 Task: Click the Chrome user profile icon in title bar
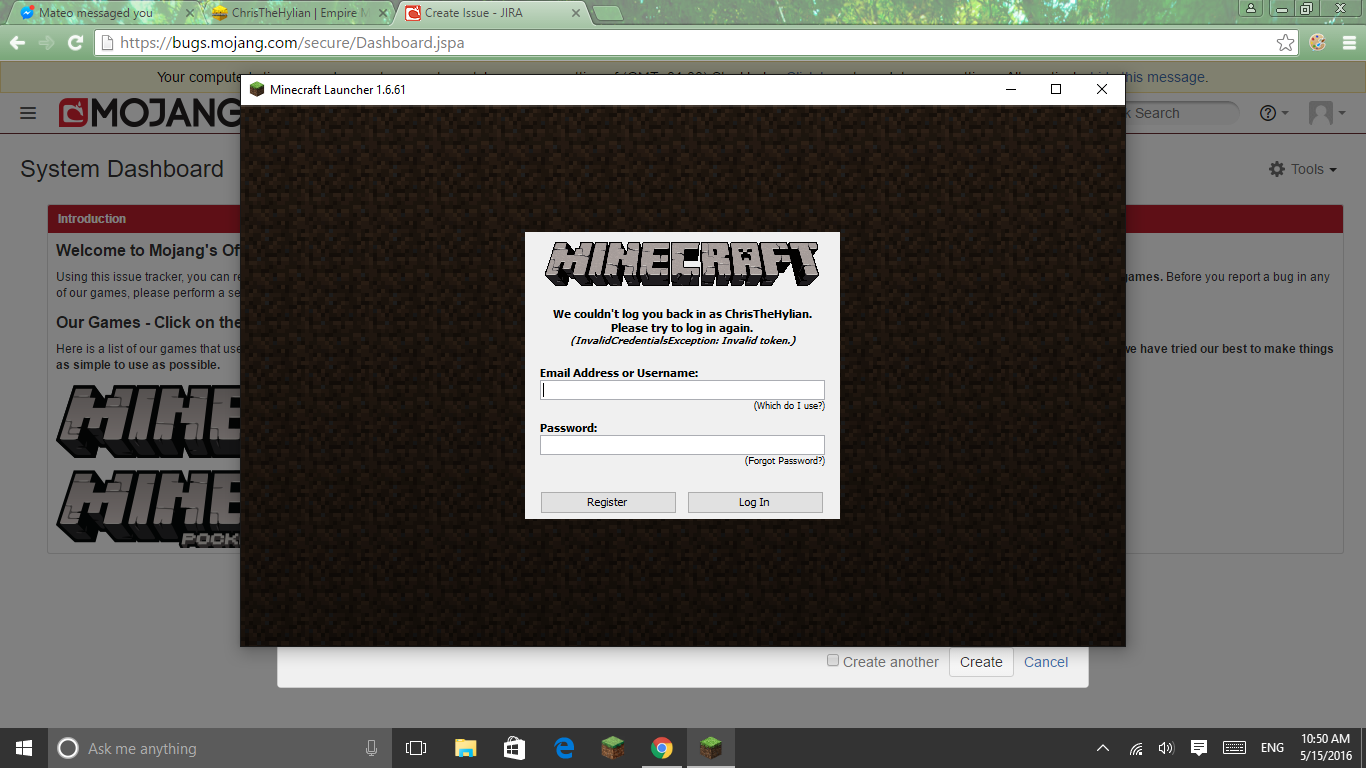[1251, 8]
